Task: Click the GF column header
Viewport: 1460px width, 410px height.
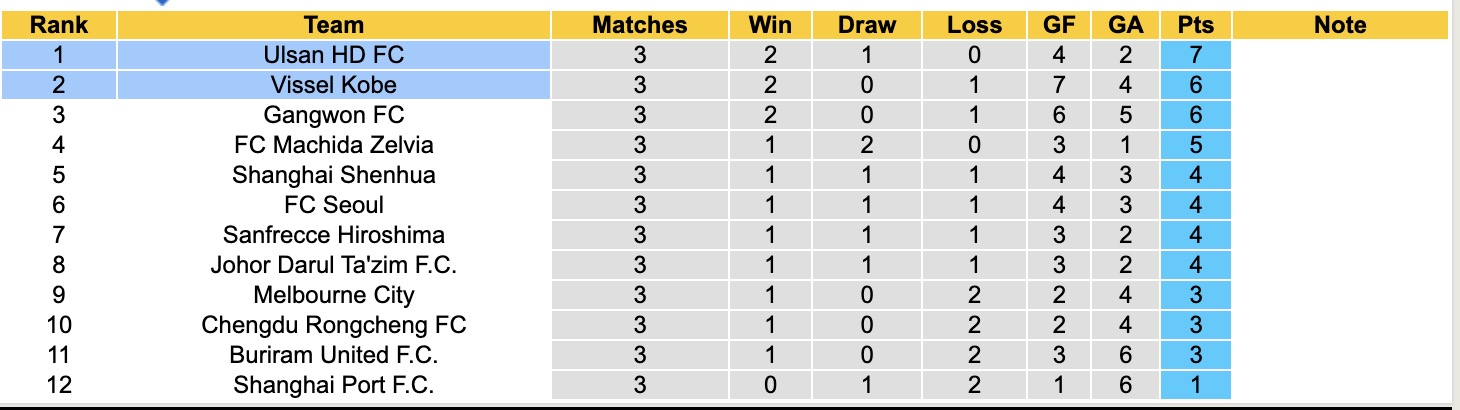Action: [1059, 25]
